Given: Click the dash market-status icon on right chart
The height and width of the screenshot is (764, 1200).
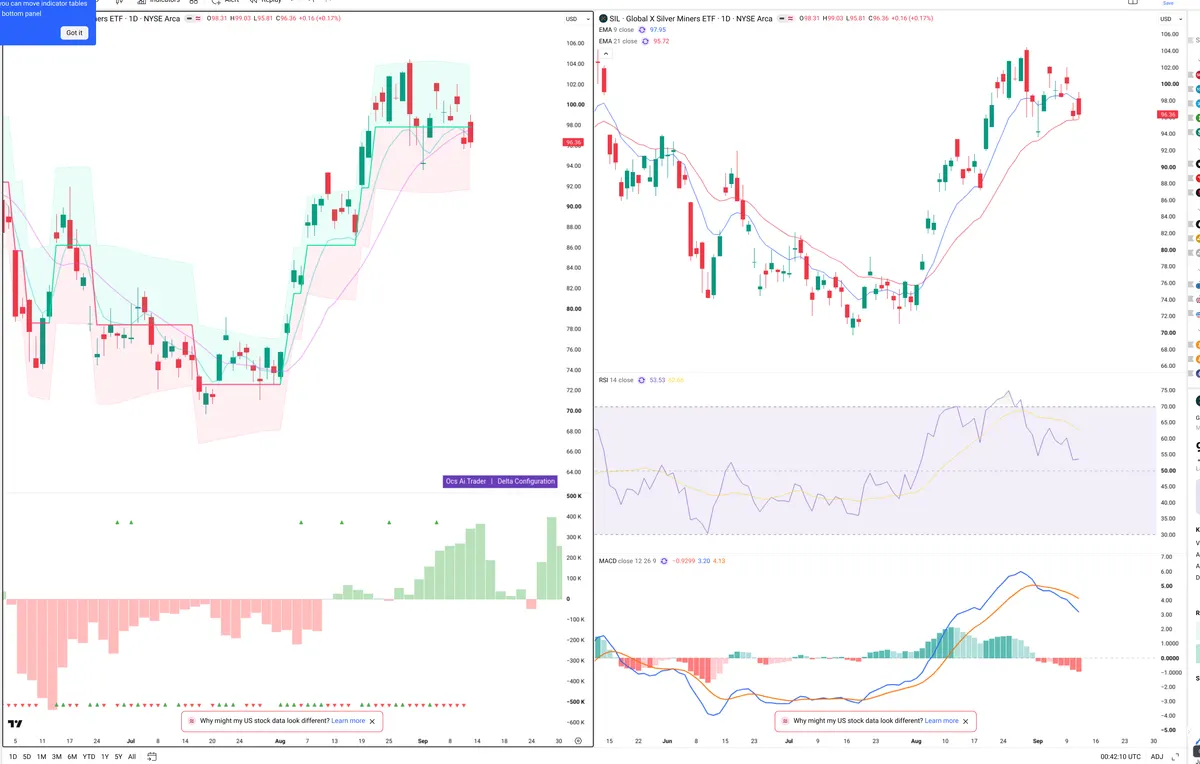Looking at the screenshot, I should click(x=782, y=19).
